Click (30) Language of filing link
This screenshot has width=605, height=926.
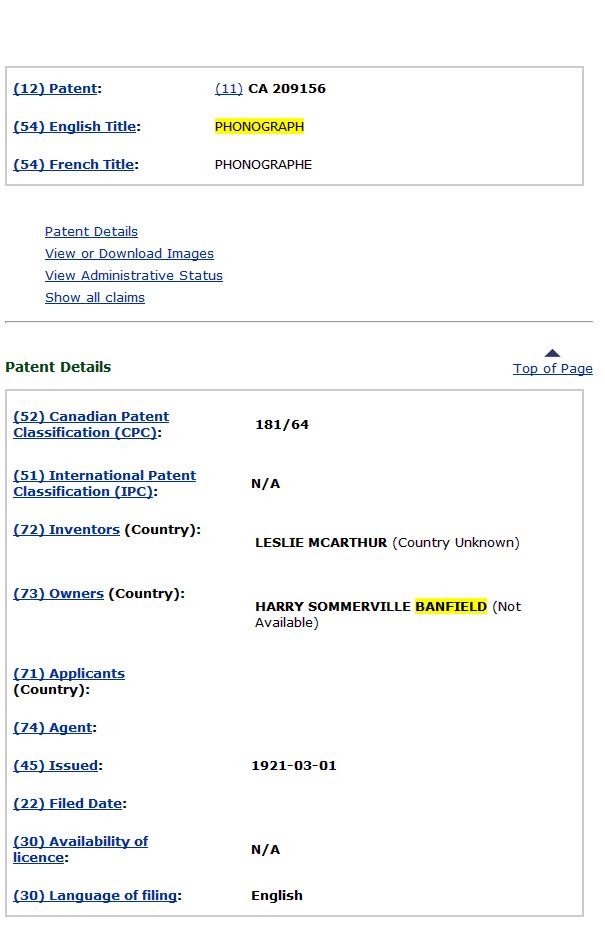[x=95, y=896]
